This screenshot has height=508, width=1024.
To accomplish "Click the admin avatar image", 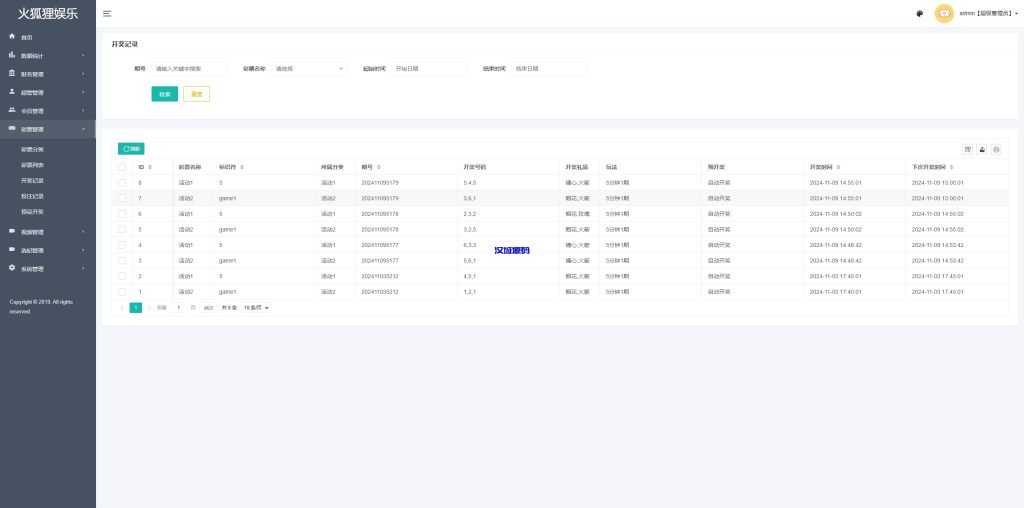I will pos(944,13).
